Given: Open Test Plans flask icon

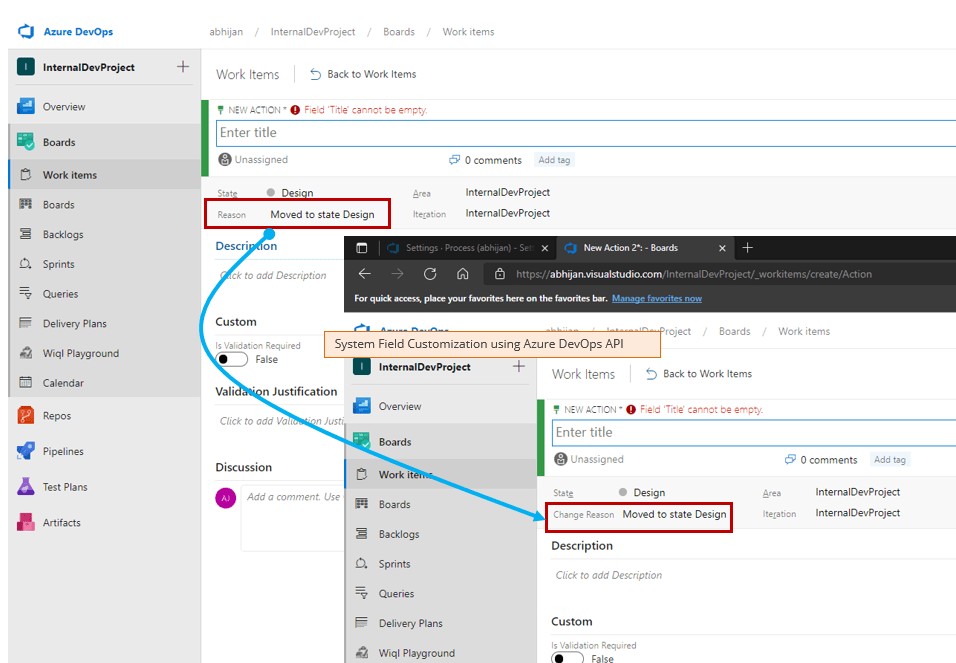Looking at the screenshot, I should 26,487.
